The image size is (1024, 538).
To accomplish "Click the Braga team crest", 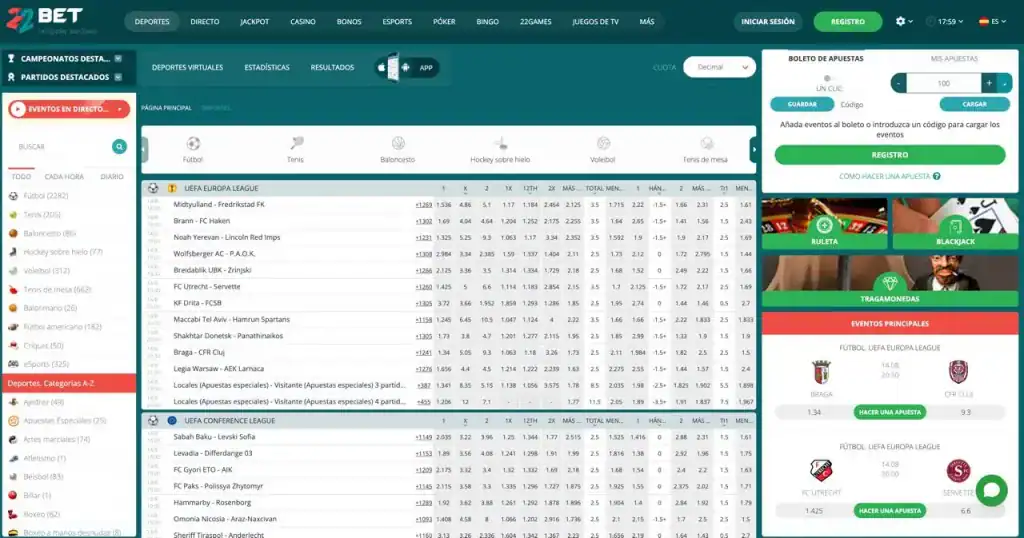I will 821,372.
